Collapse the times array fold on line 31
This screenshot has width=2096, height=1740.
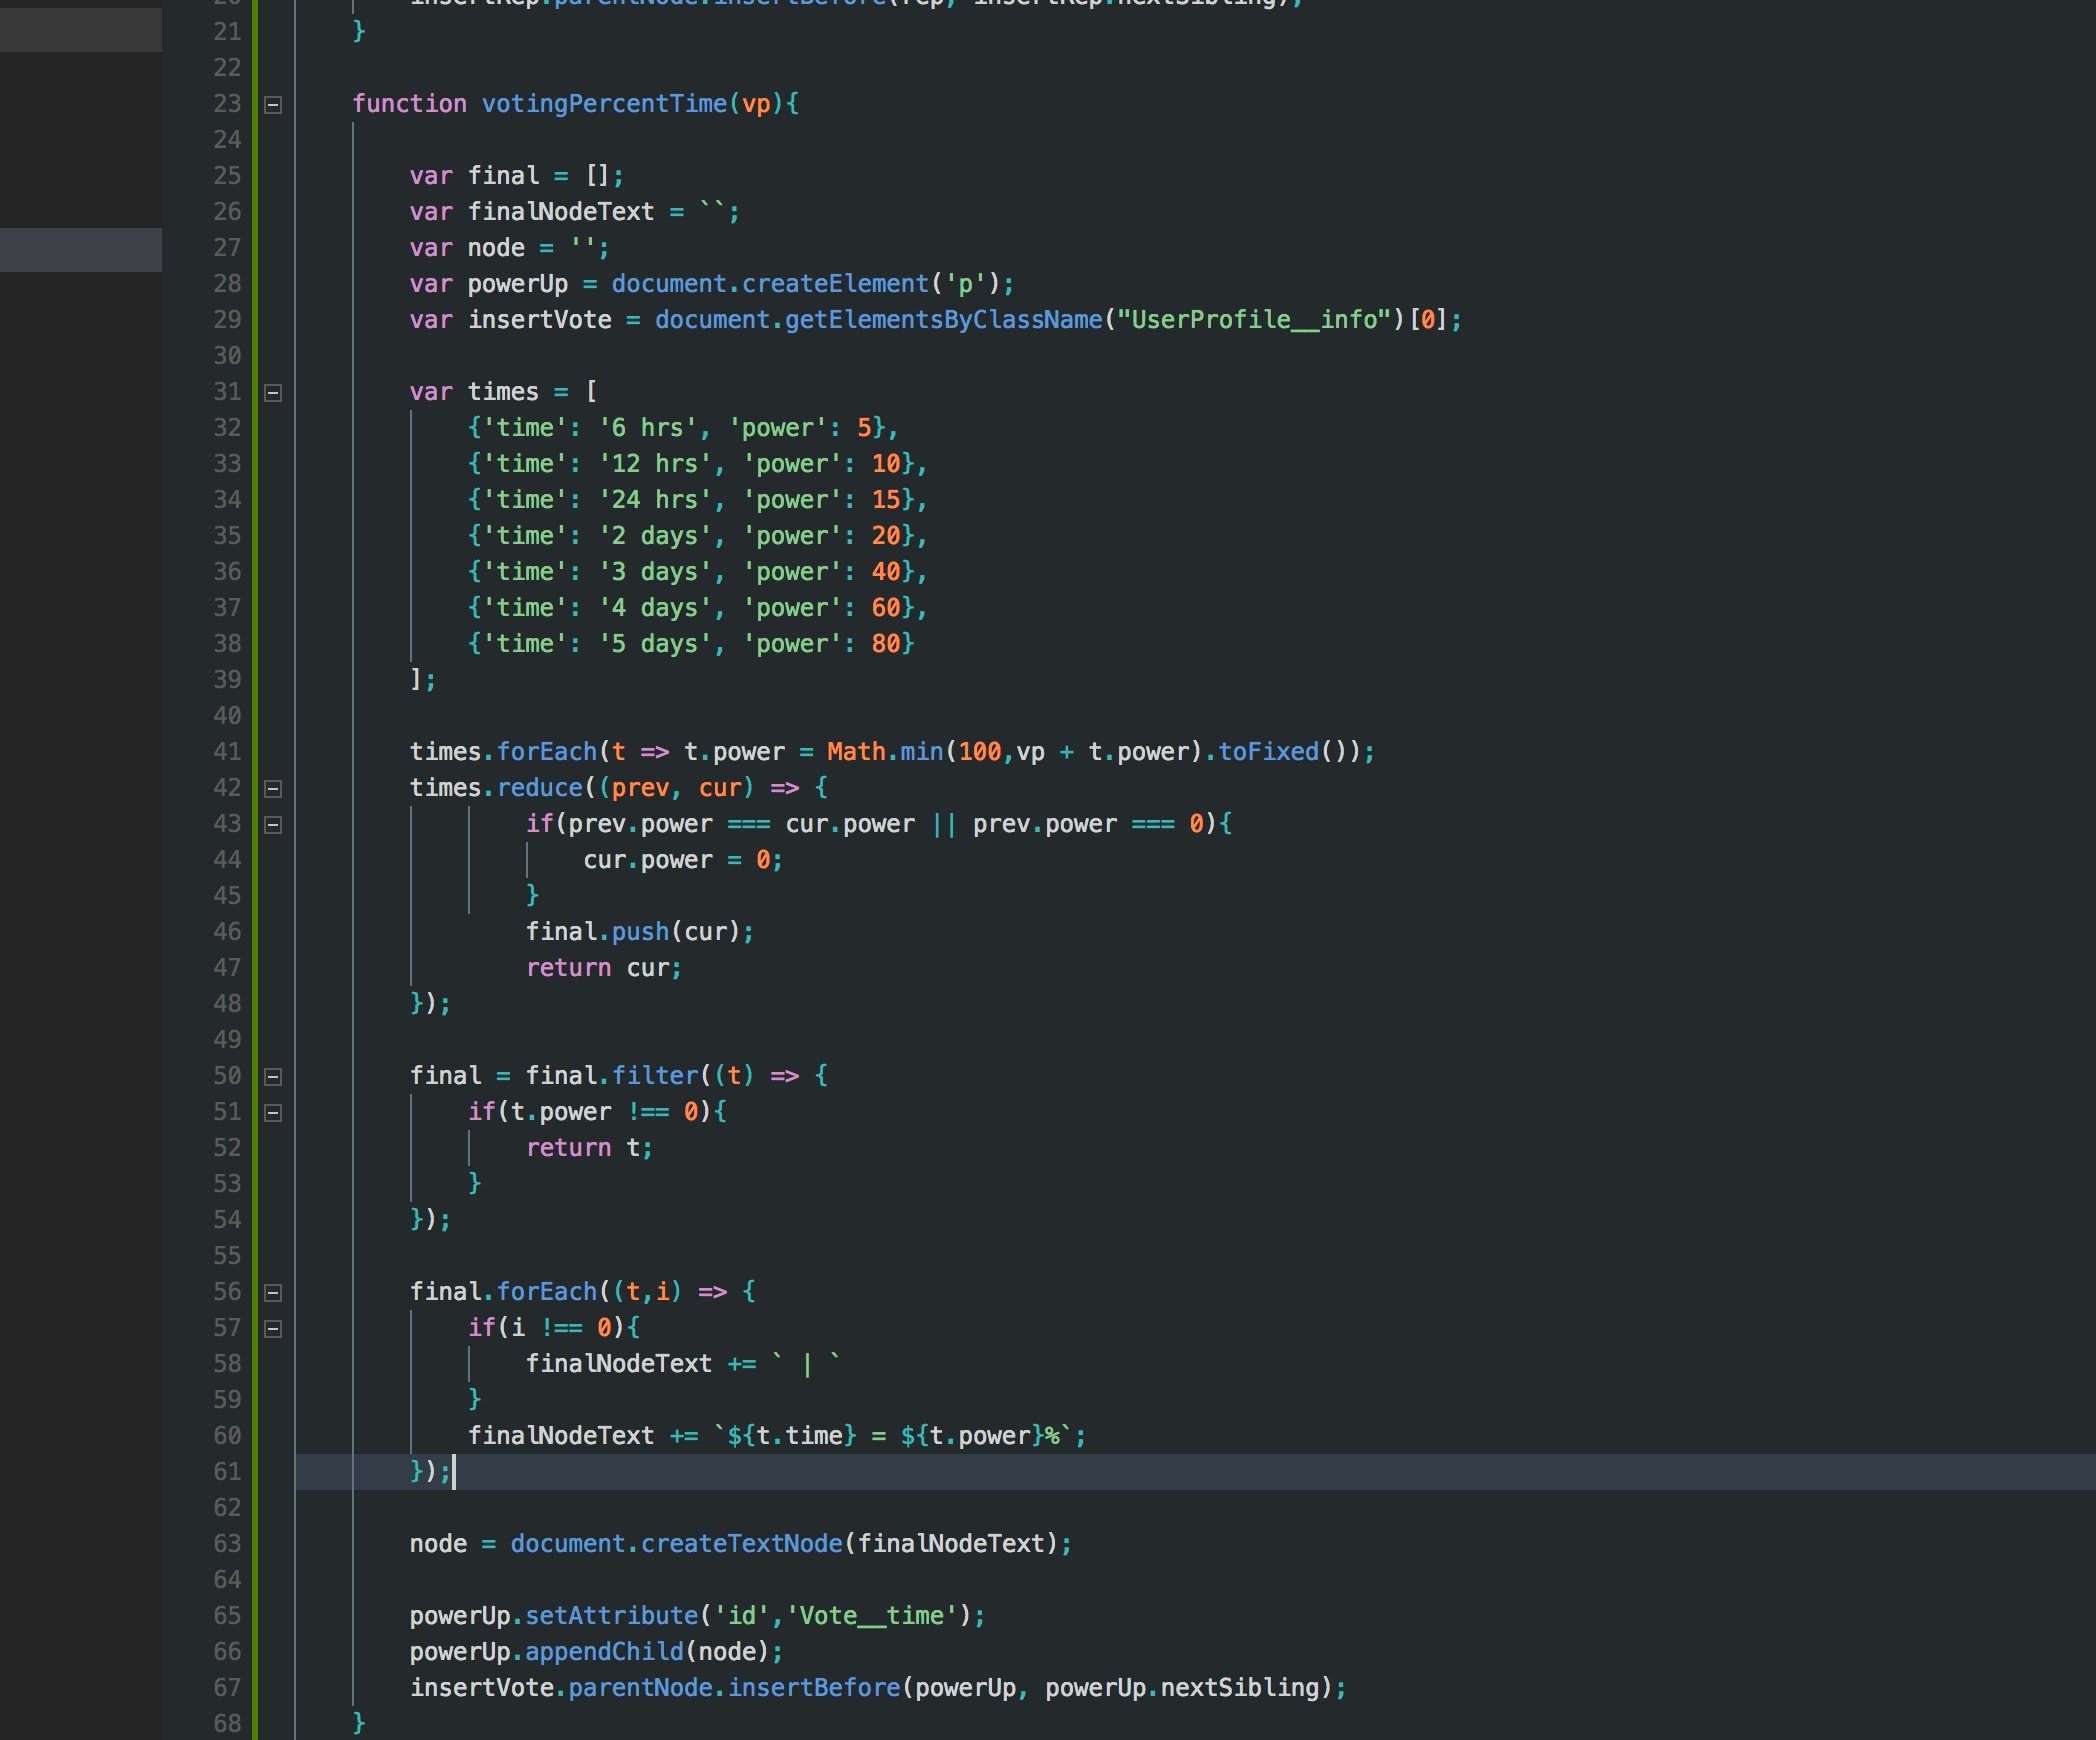(272, 393)
